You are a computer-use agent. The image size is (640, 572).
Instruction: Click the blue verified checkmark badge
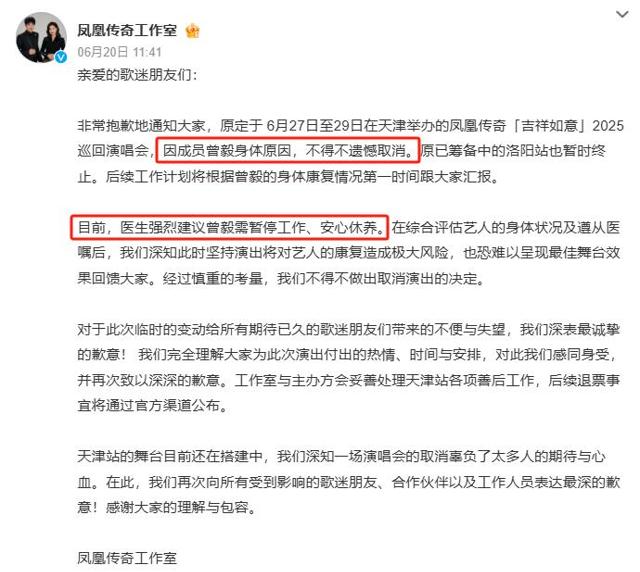pos(61,57)
